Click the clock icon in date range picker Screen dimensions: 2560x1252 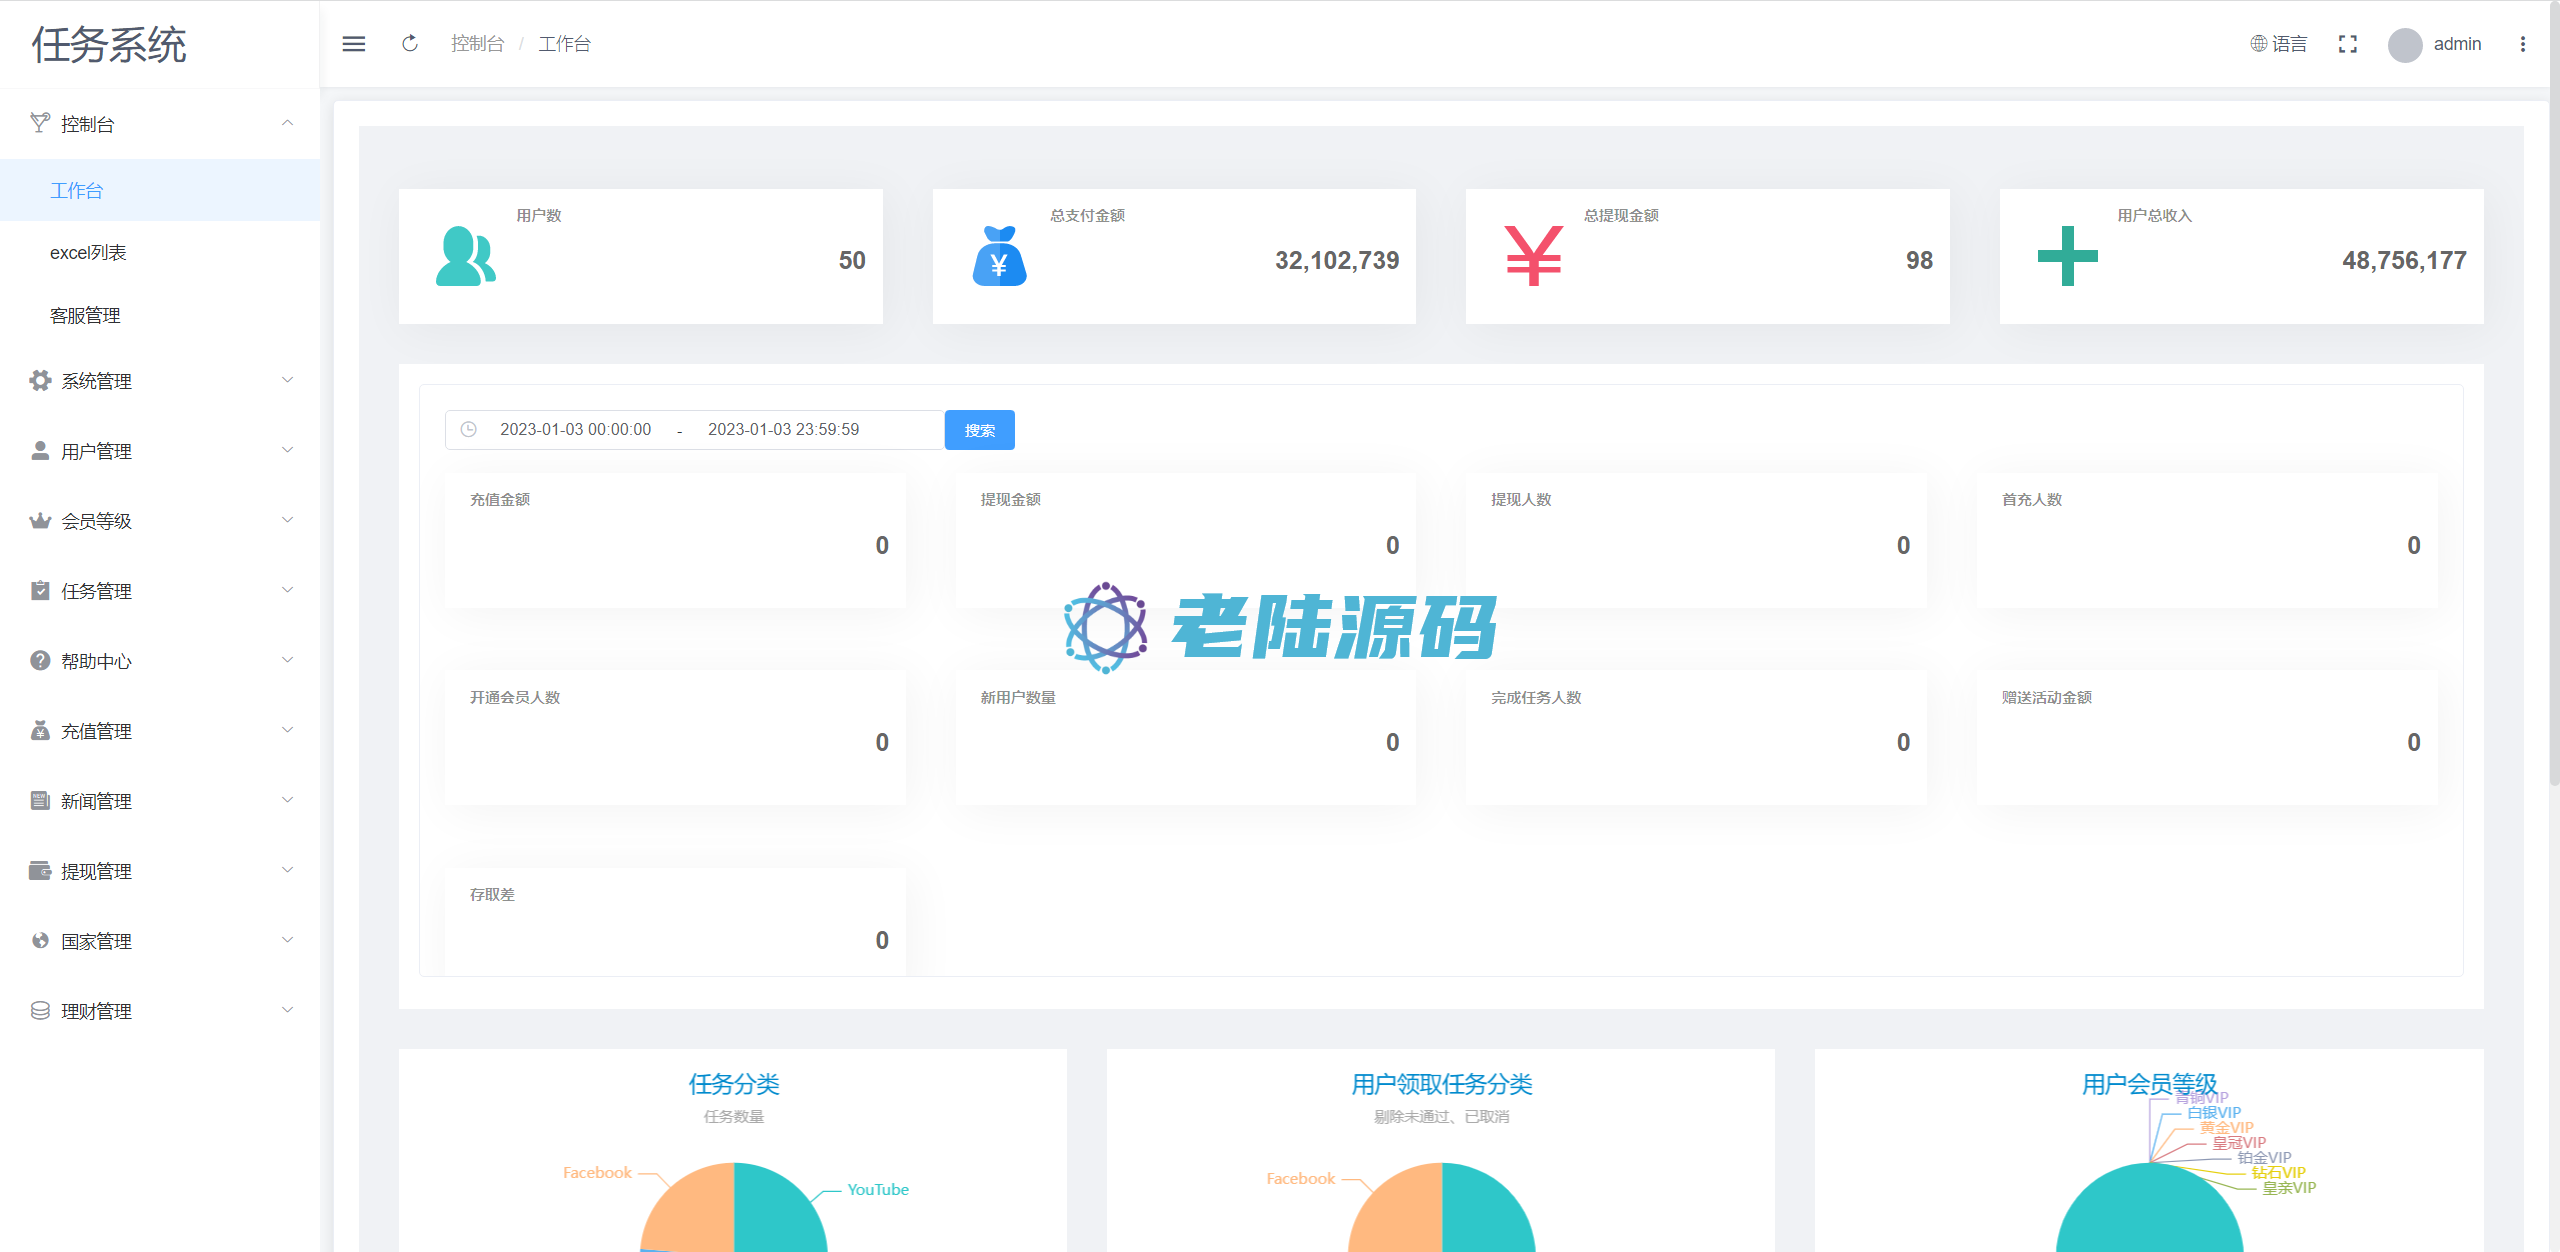point(468,430)
